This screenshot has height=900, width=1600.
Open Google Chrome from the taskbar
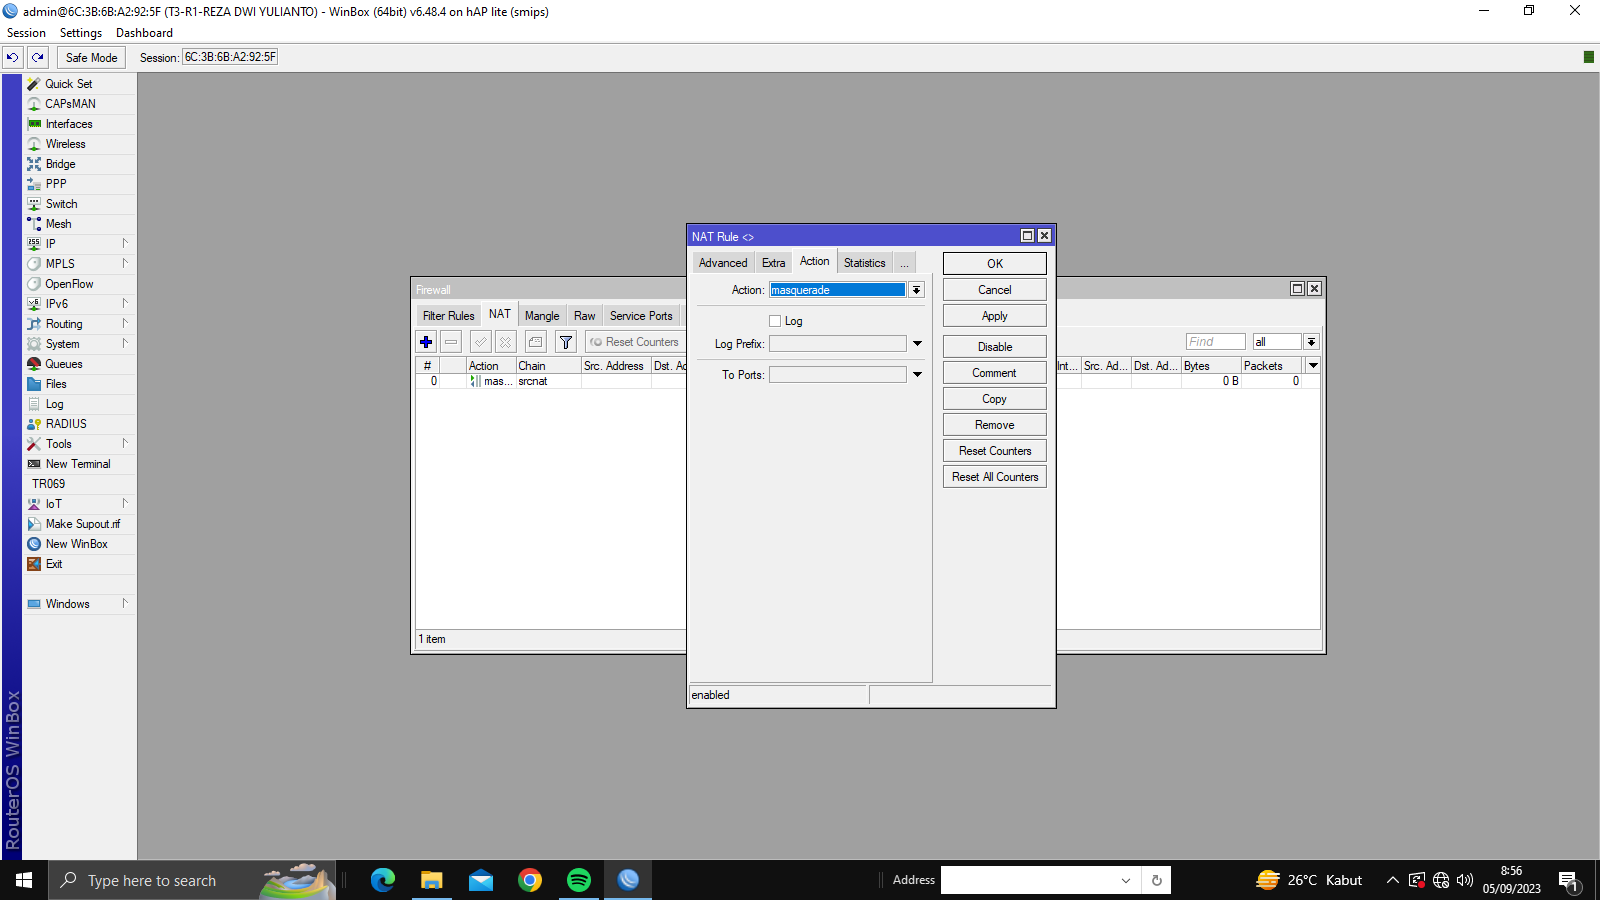530,880
